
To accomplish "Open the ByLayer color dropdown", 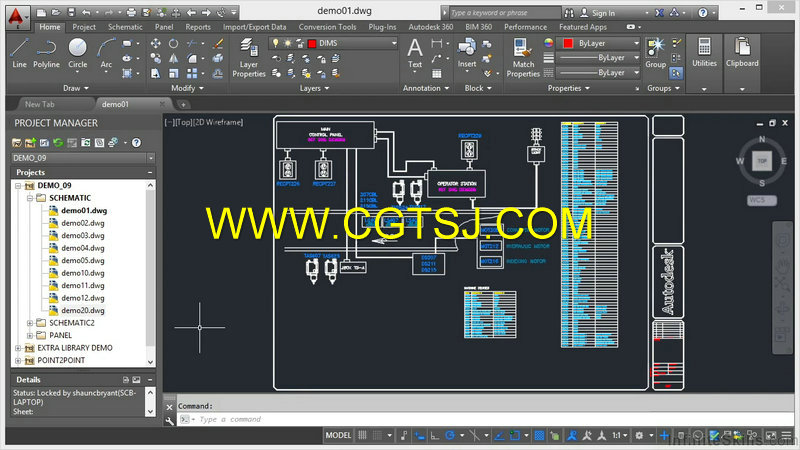I will pos(636,43).
